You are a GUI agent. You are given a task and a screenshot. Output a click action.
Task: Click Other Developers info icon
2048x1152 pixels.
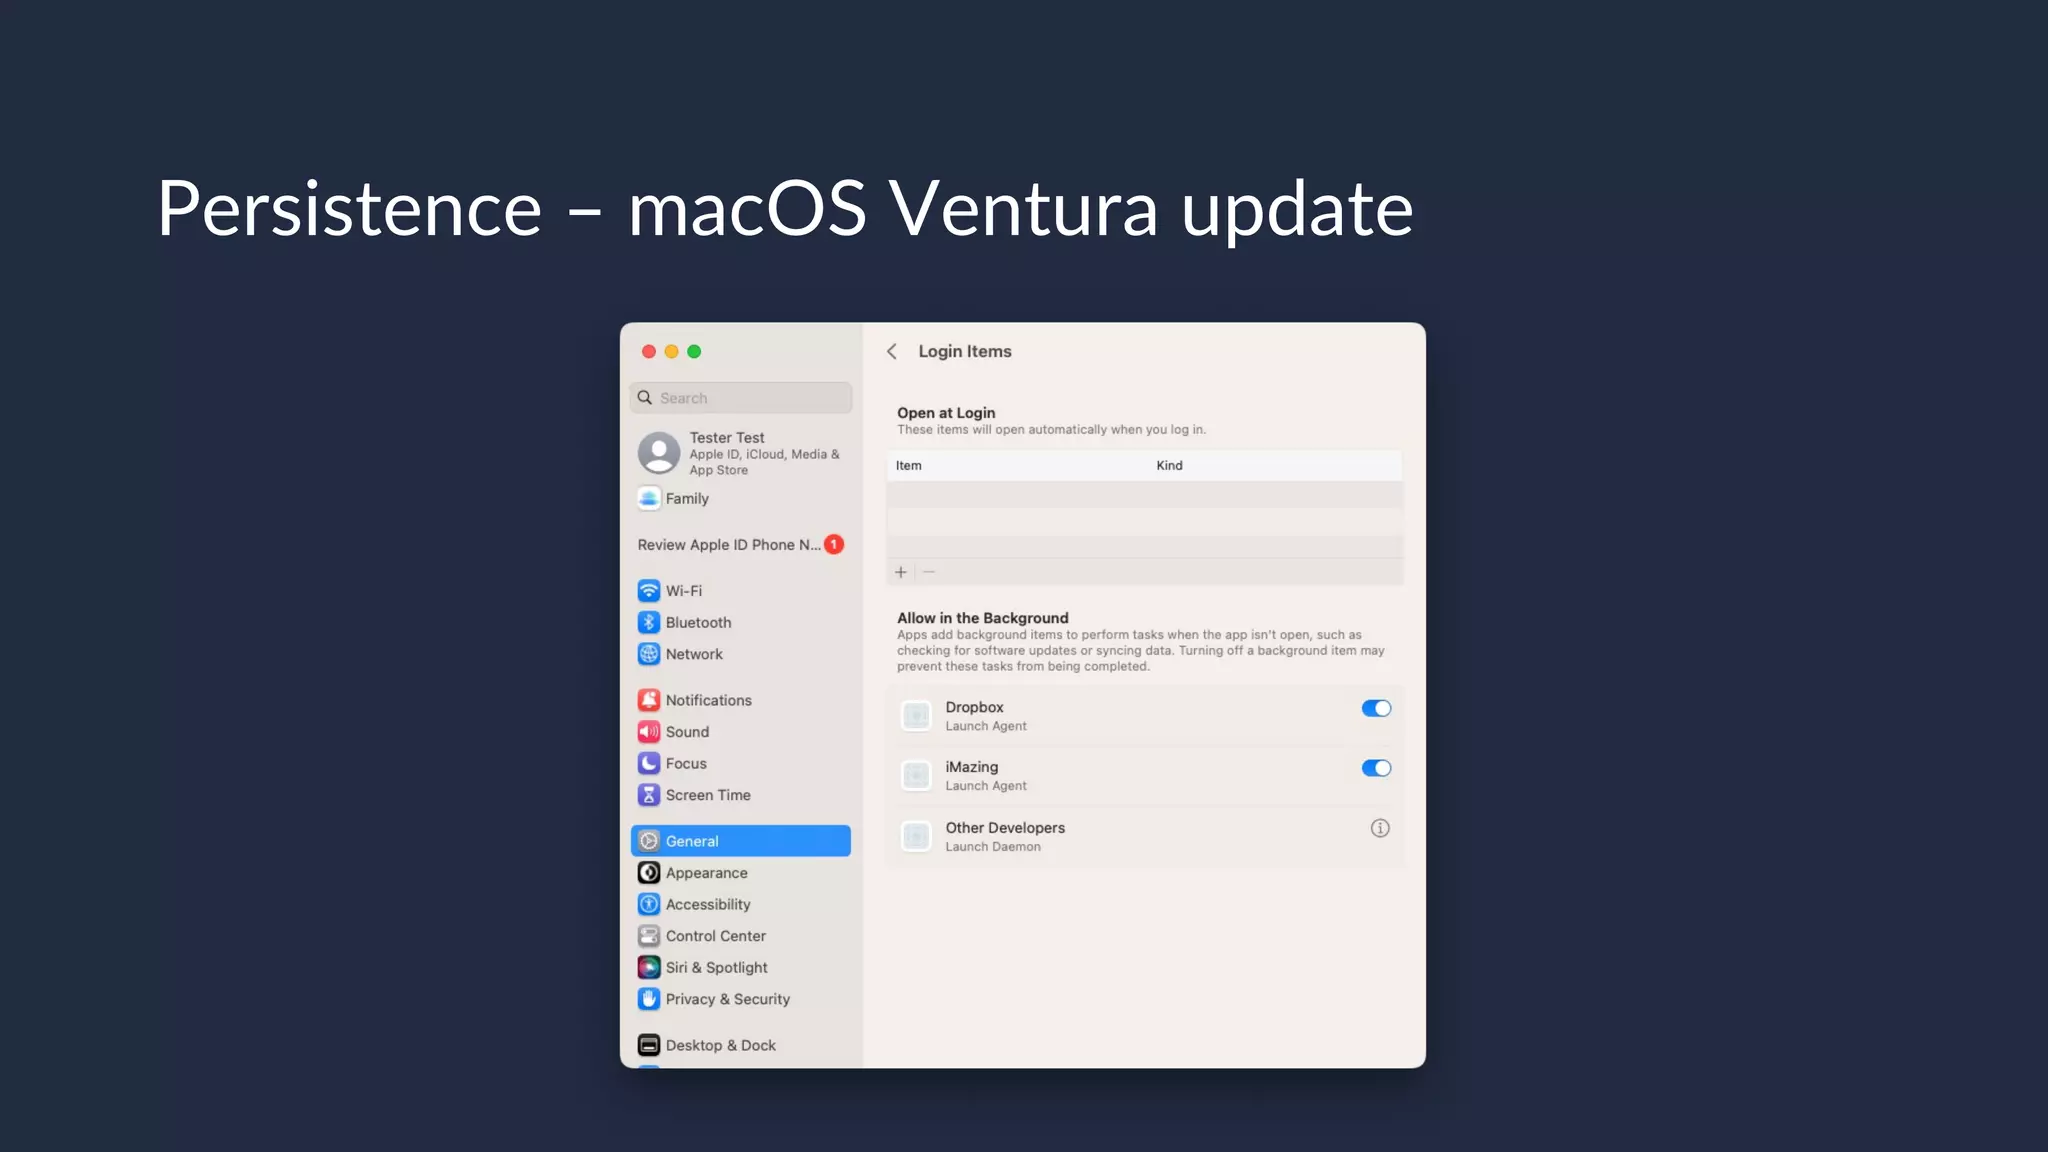1380,828
